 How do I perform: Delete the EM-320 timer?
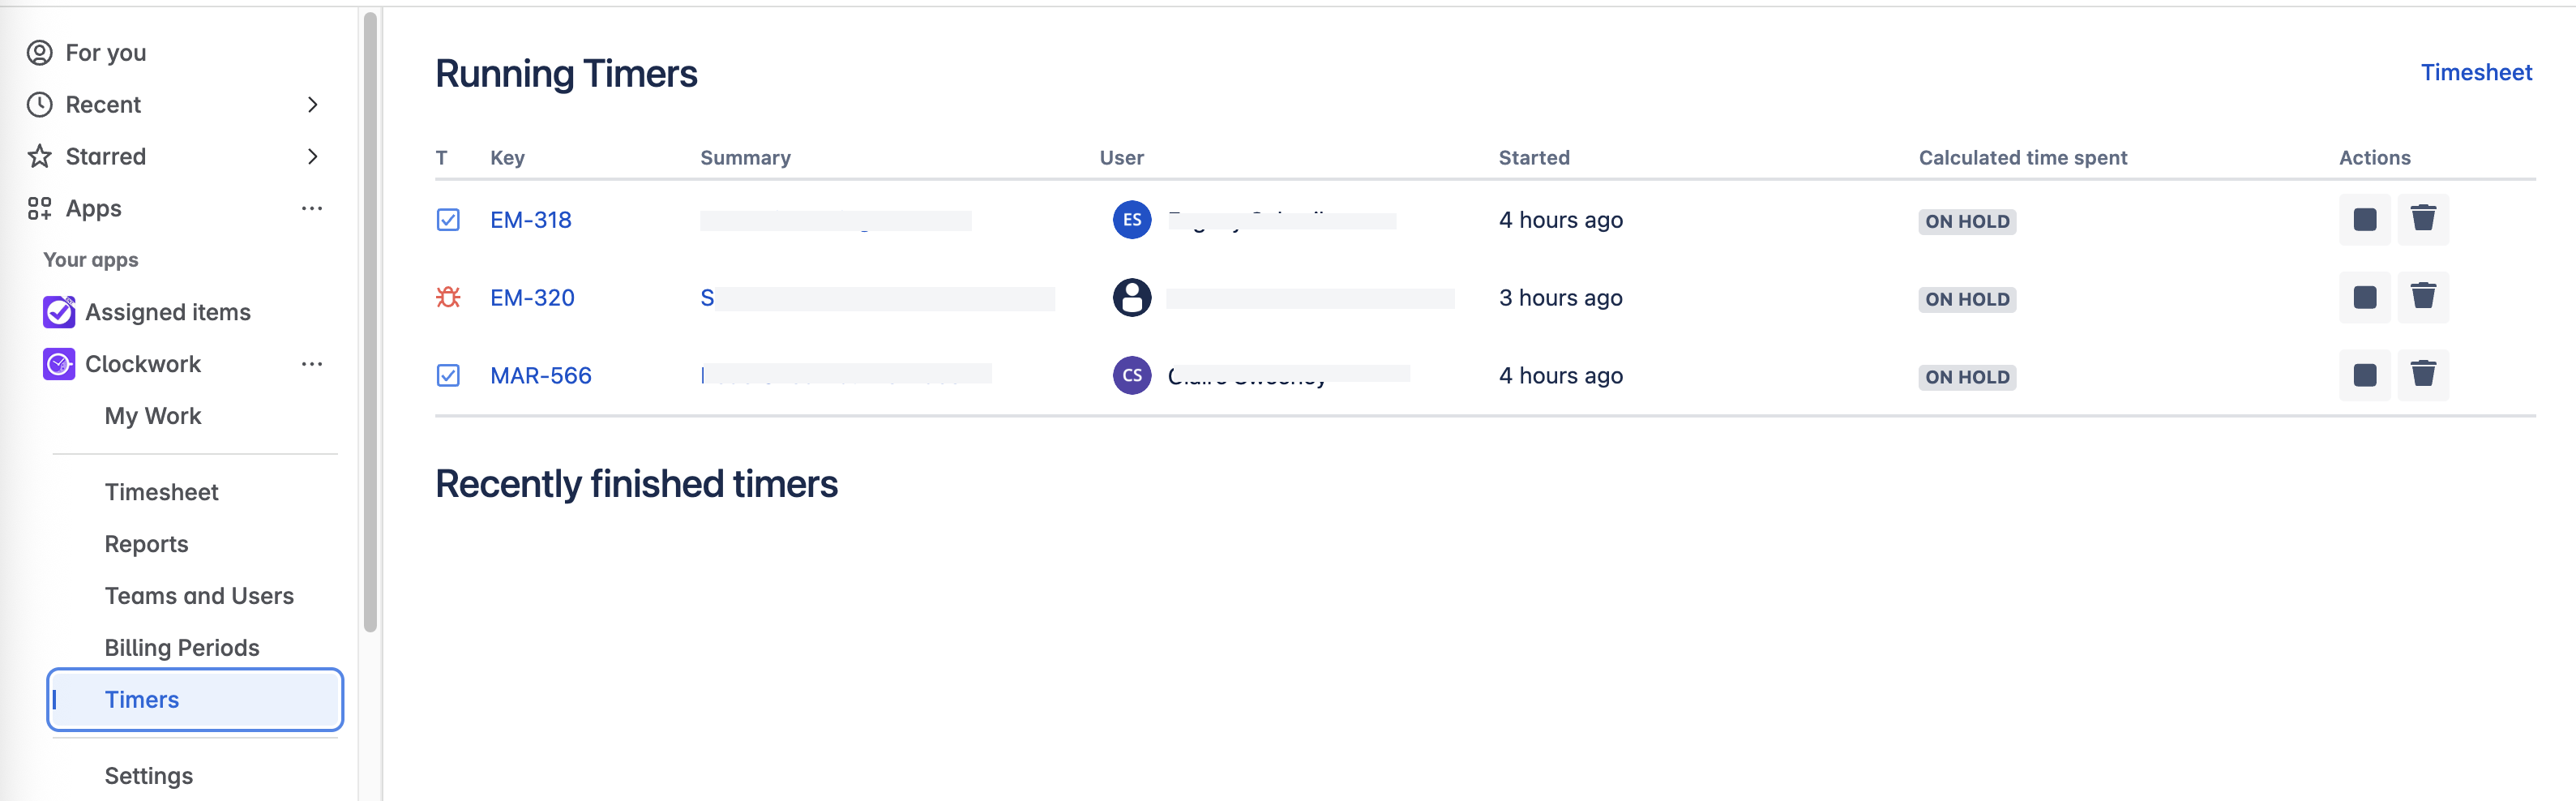coord(2422,298)
